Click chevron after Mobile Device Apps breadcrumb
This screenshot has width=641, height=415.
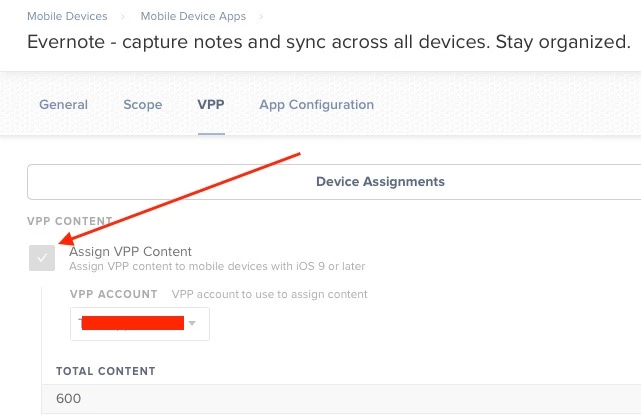[x=259, y=17]
